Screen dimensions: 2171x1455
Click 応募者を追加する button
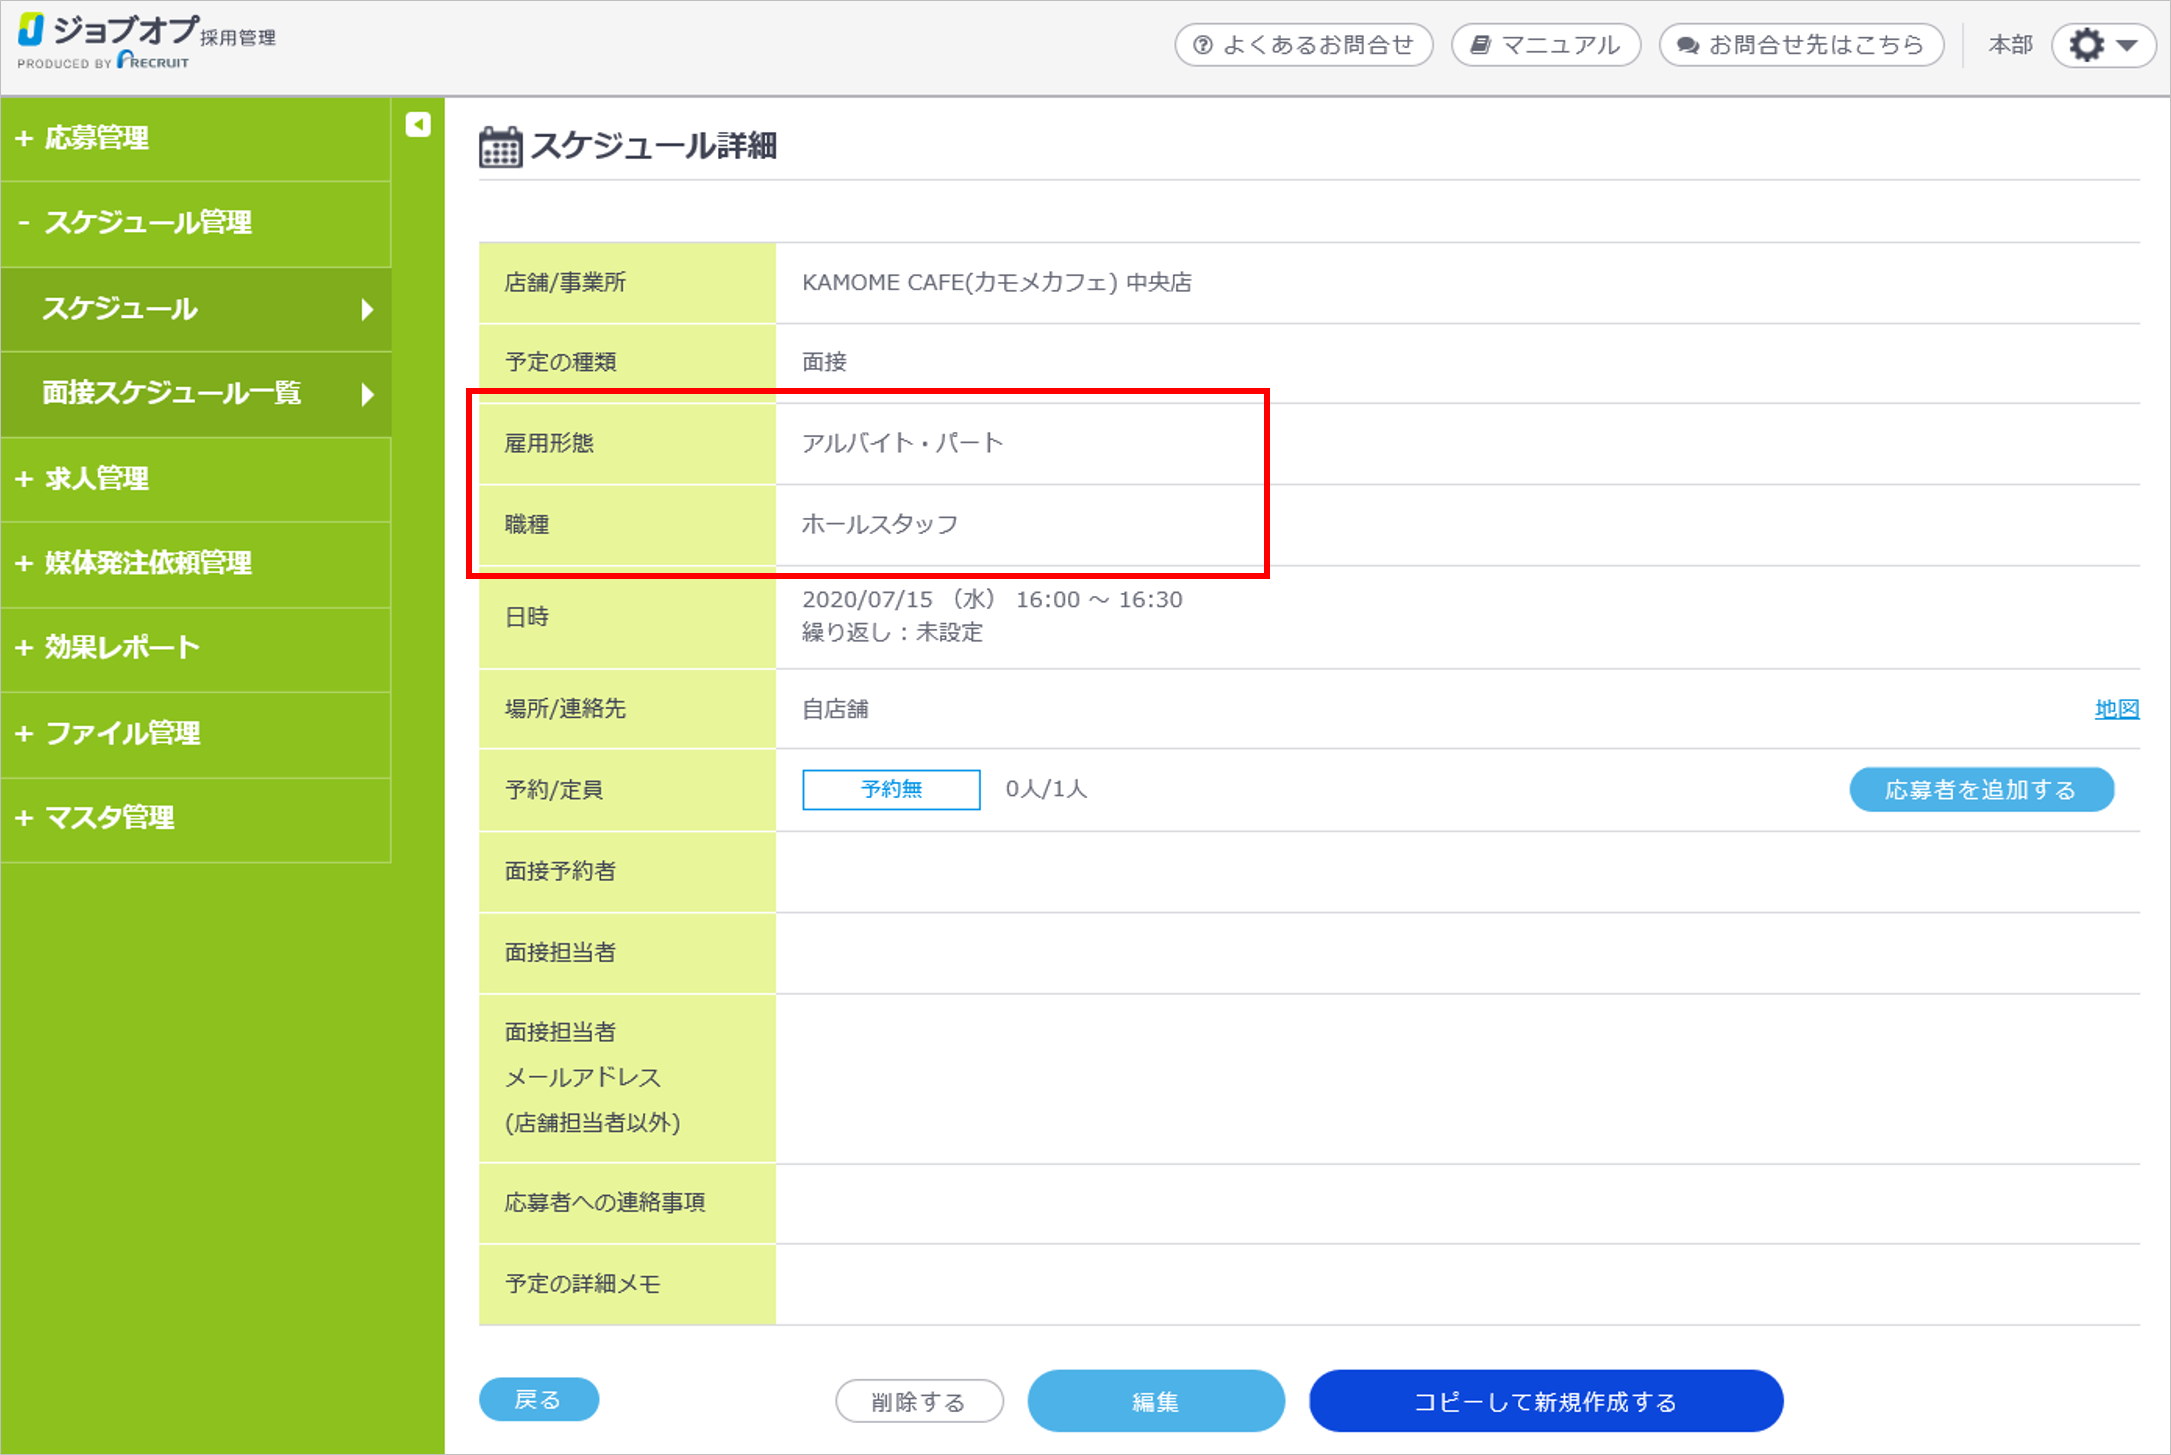(x=1980, y=790)
